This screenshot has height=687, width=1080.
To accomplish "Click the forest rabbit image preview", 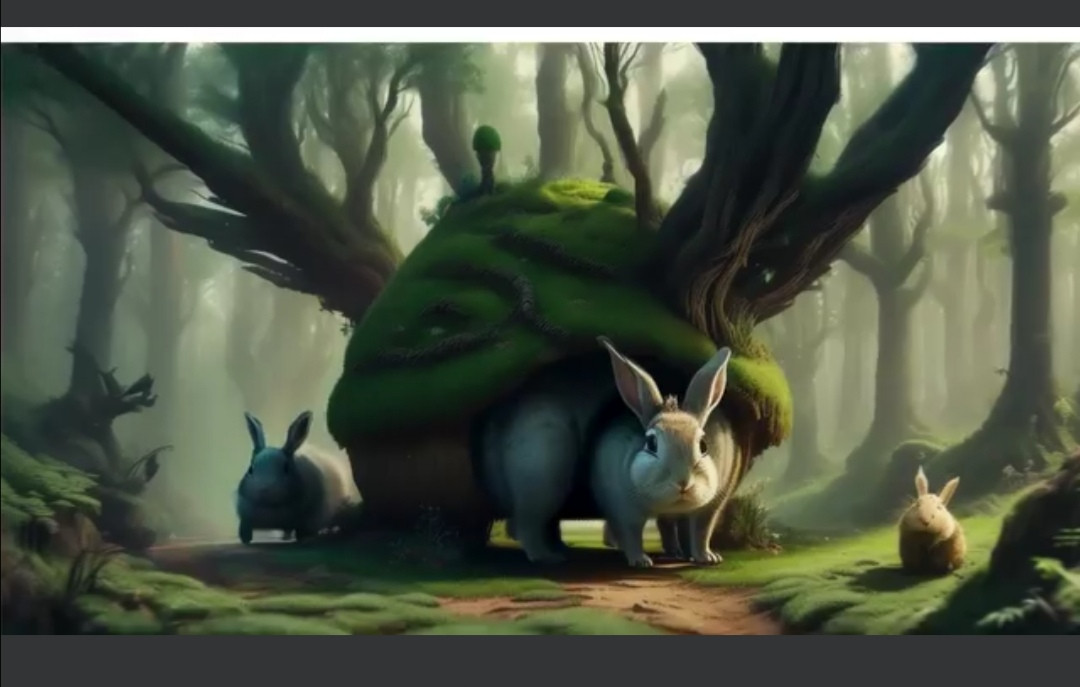I will pyautogui.click(x=540, y=338).
